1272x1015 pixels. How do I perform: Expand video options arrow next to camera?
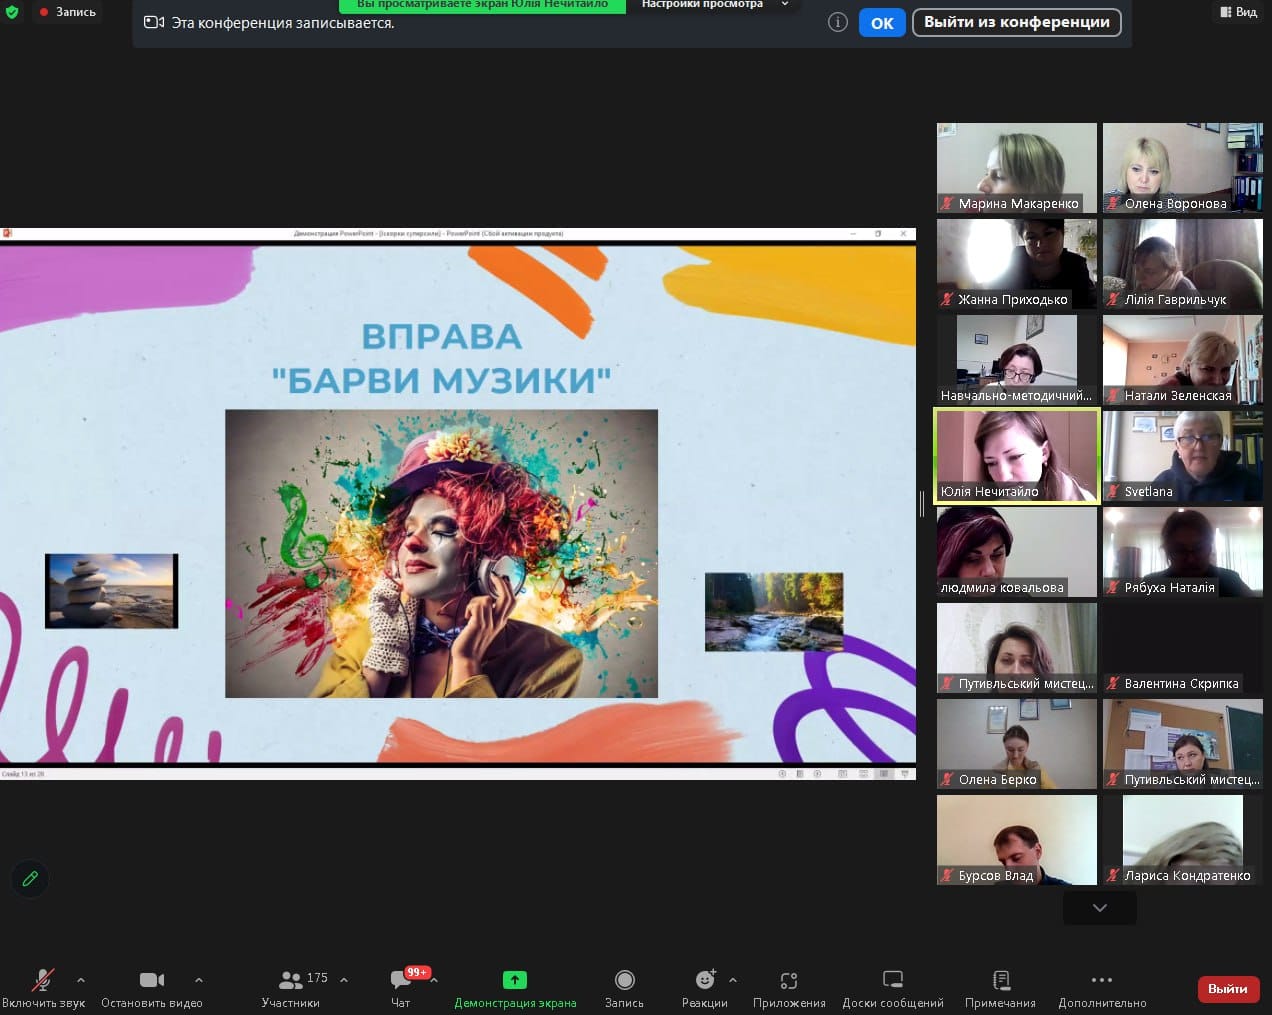click(199, 980)
